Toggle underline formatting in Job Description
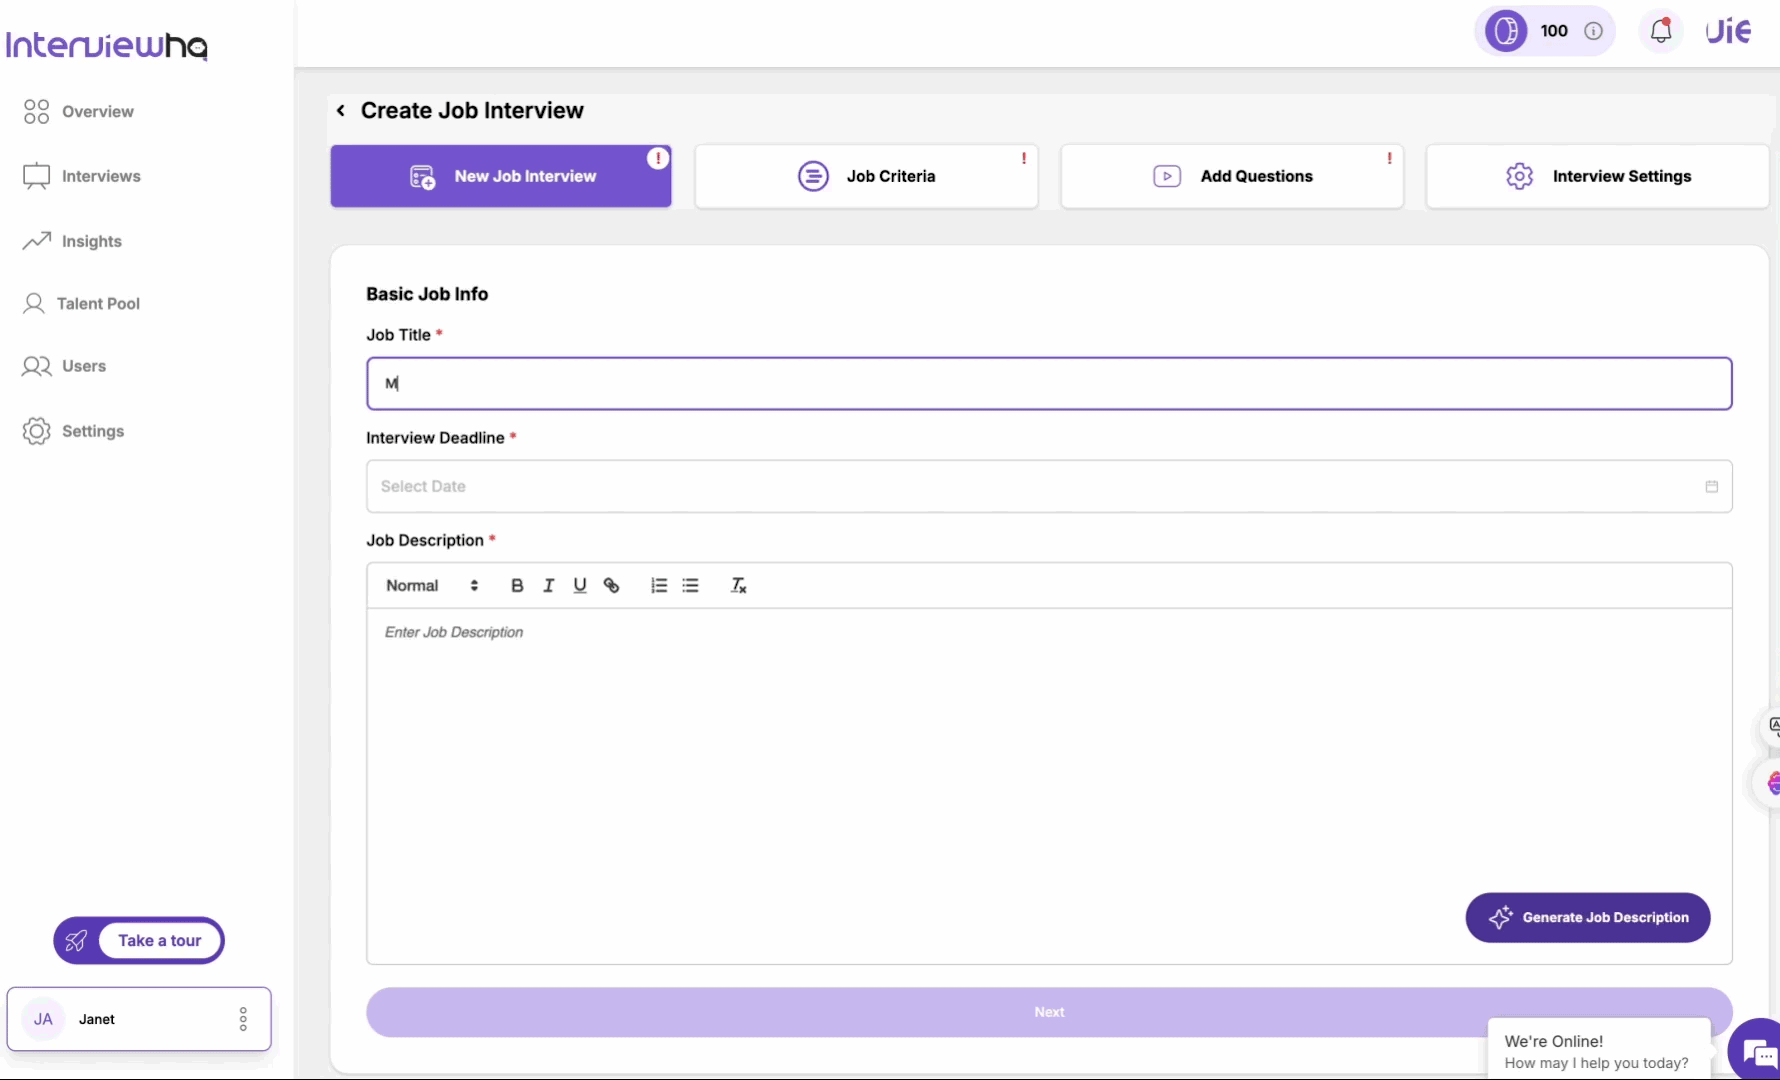This screenshot has width=1780, height=1080. coord(580,586)
